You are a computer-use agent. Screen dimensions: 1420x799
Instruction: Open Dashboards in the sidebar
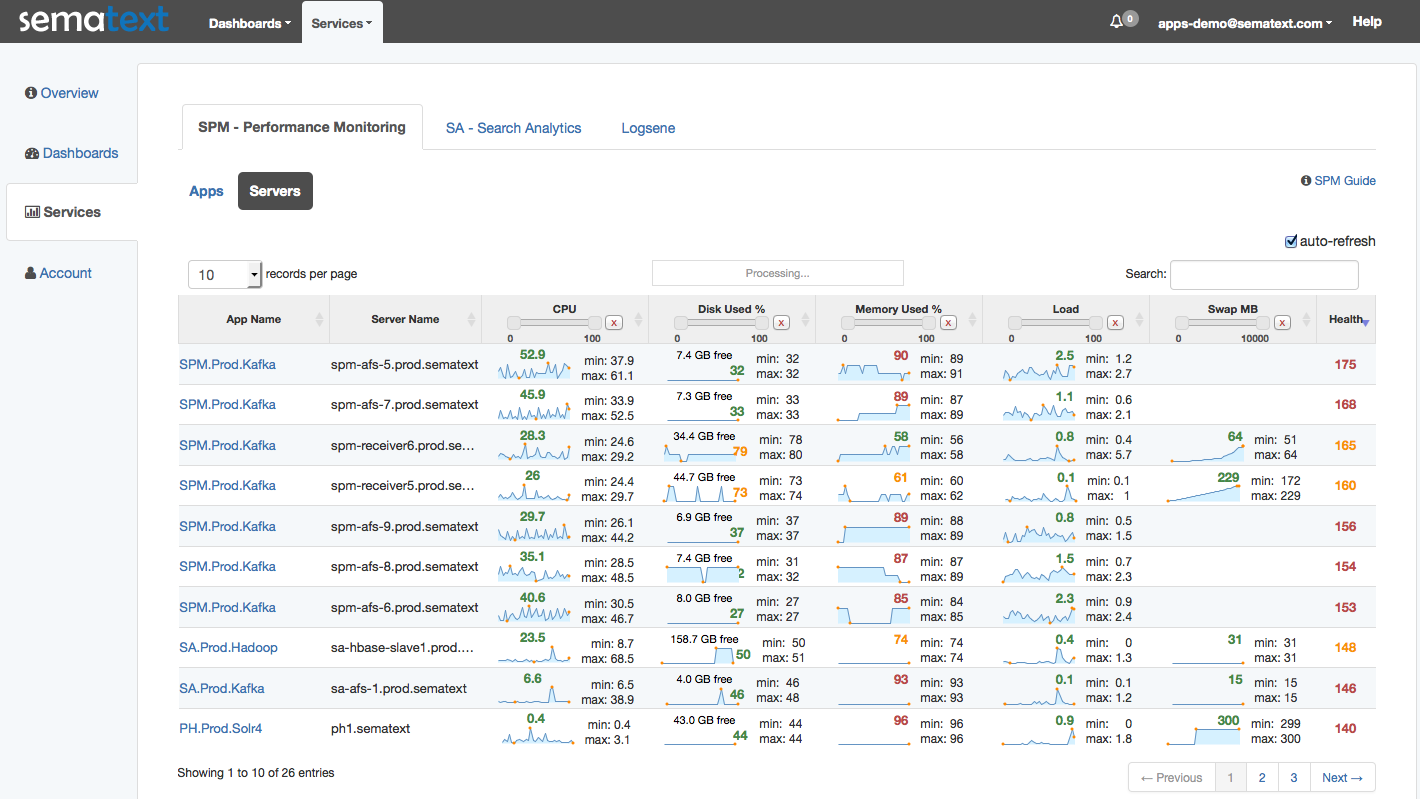point(72,153)
